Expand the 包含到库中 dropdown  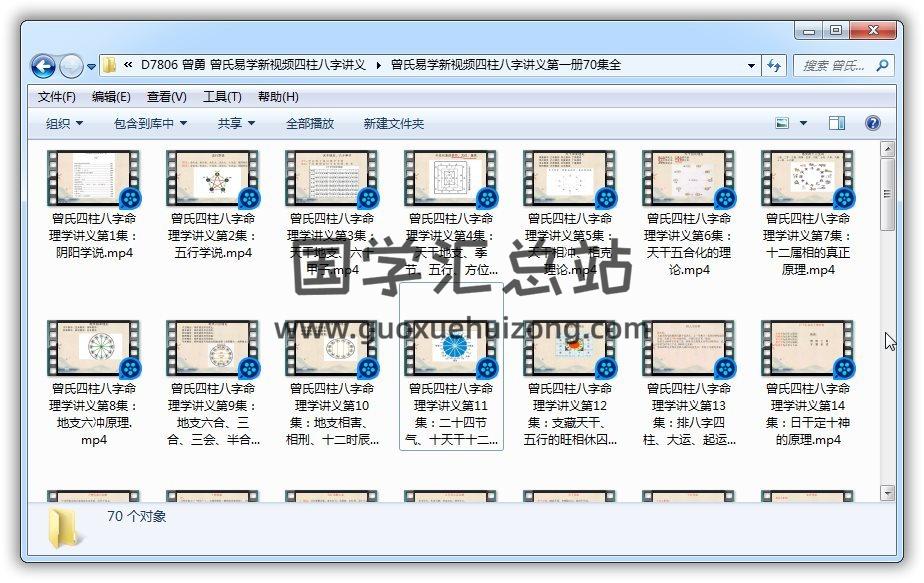pyautogui.click(x=150, y=123)
